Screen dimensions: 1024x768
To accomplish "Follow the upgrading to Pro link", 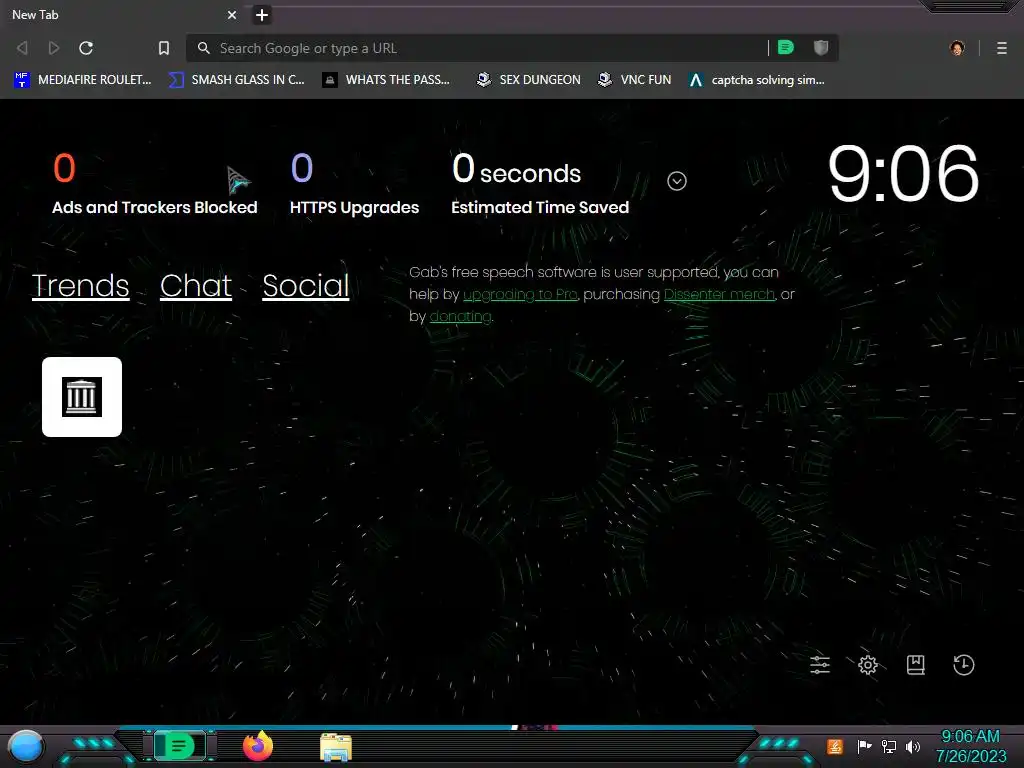I will coord(520,295).
